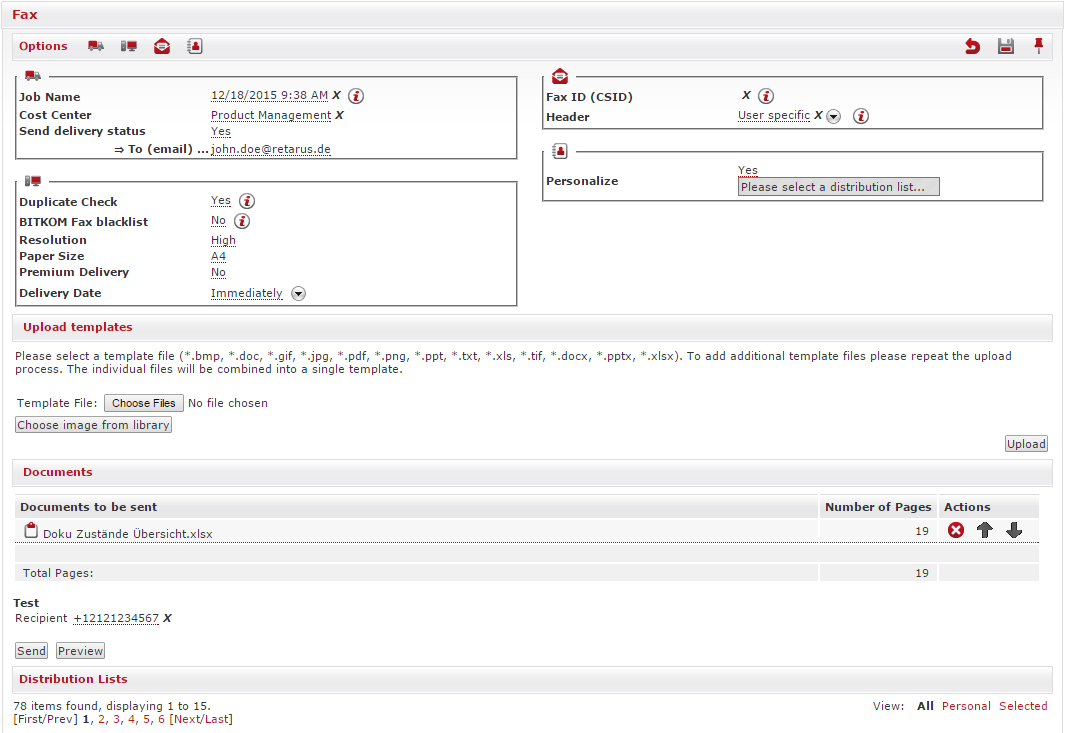Click the Choose image from library button

(x=94, y=425)
